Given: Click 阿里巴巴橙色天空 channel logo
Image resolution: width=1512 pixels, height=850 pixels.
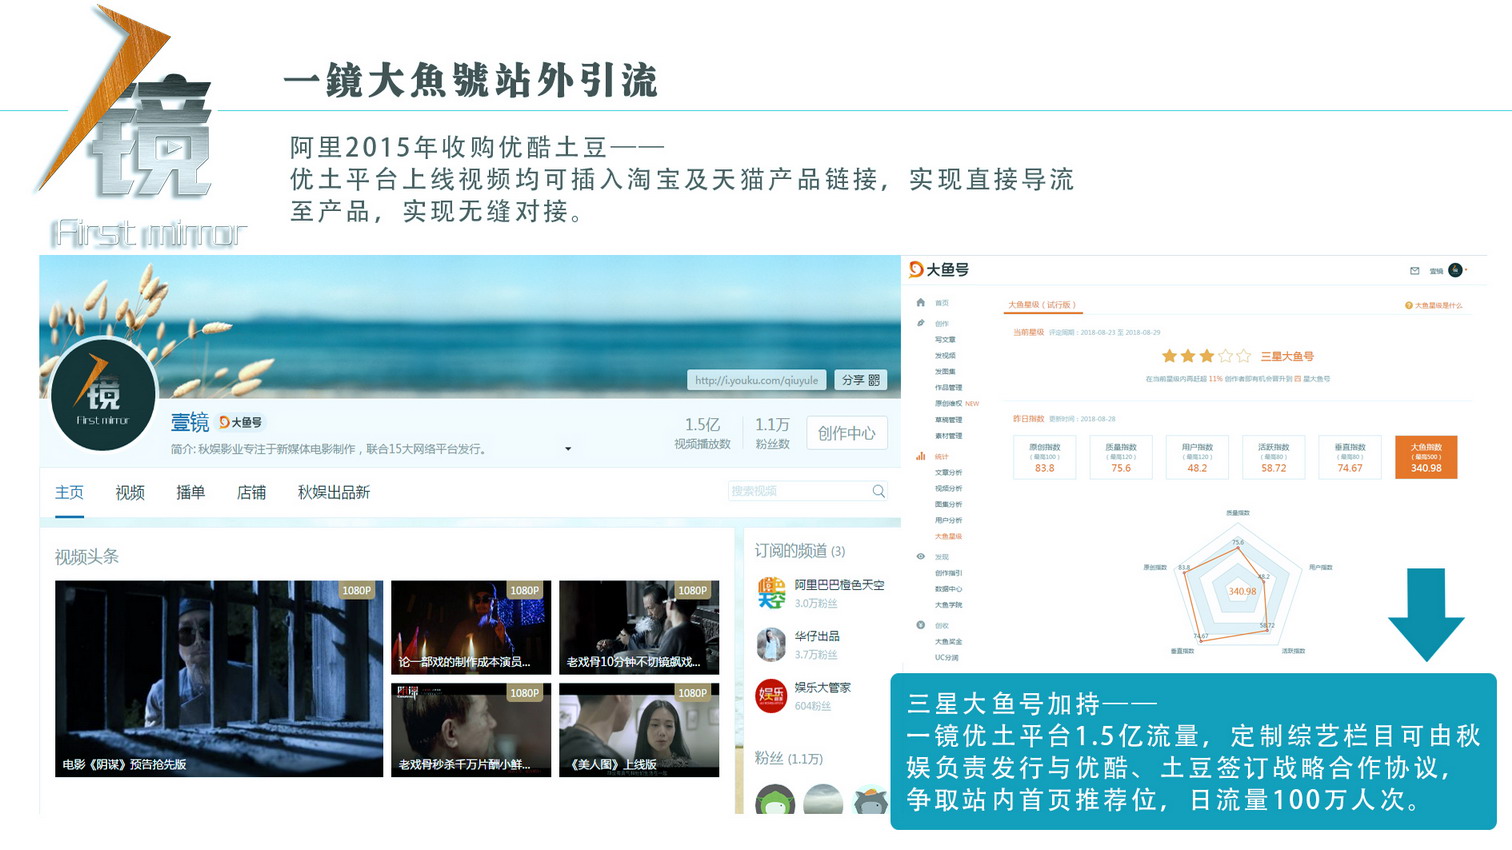Looking at the screenshot, I should [771, 593].
